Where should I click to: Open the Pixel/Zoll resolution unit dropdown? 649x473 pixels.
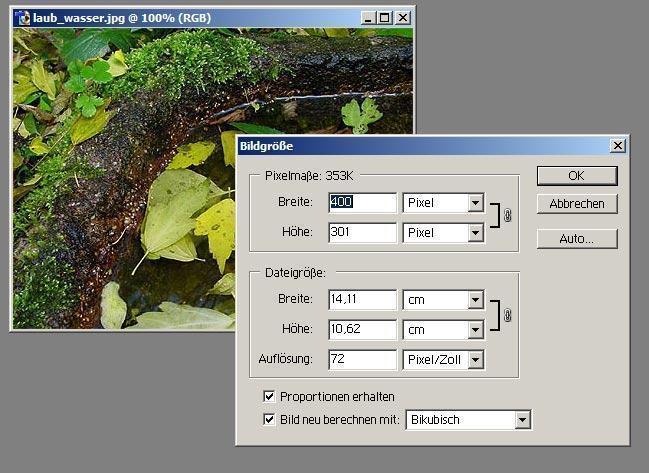[475, 359]
